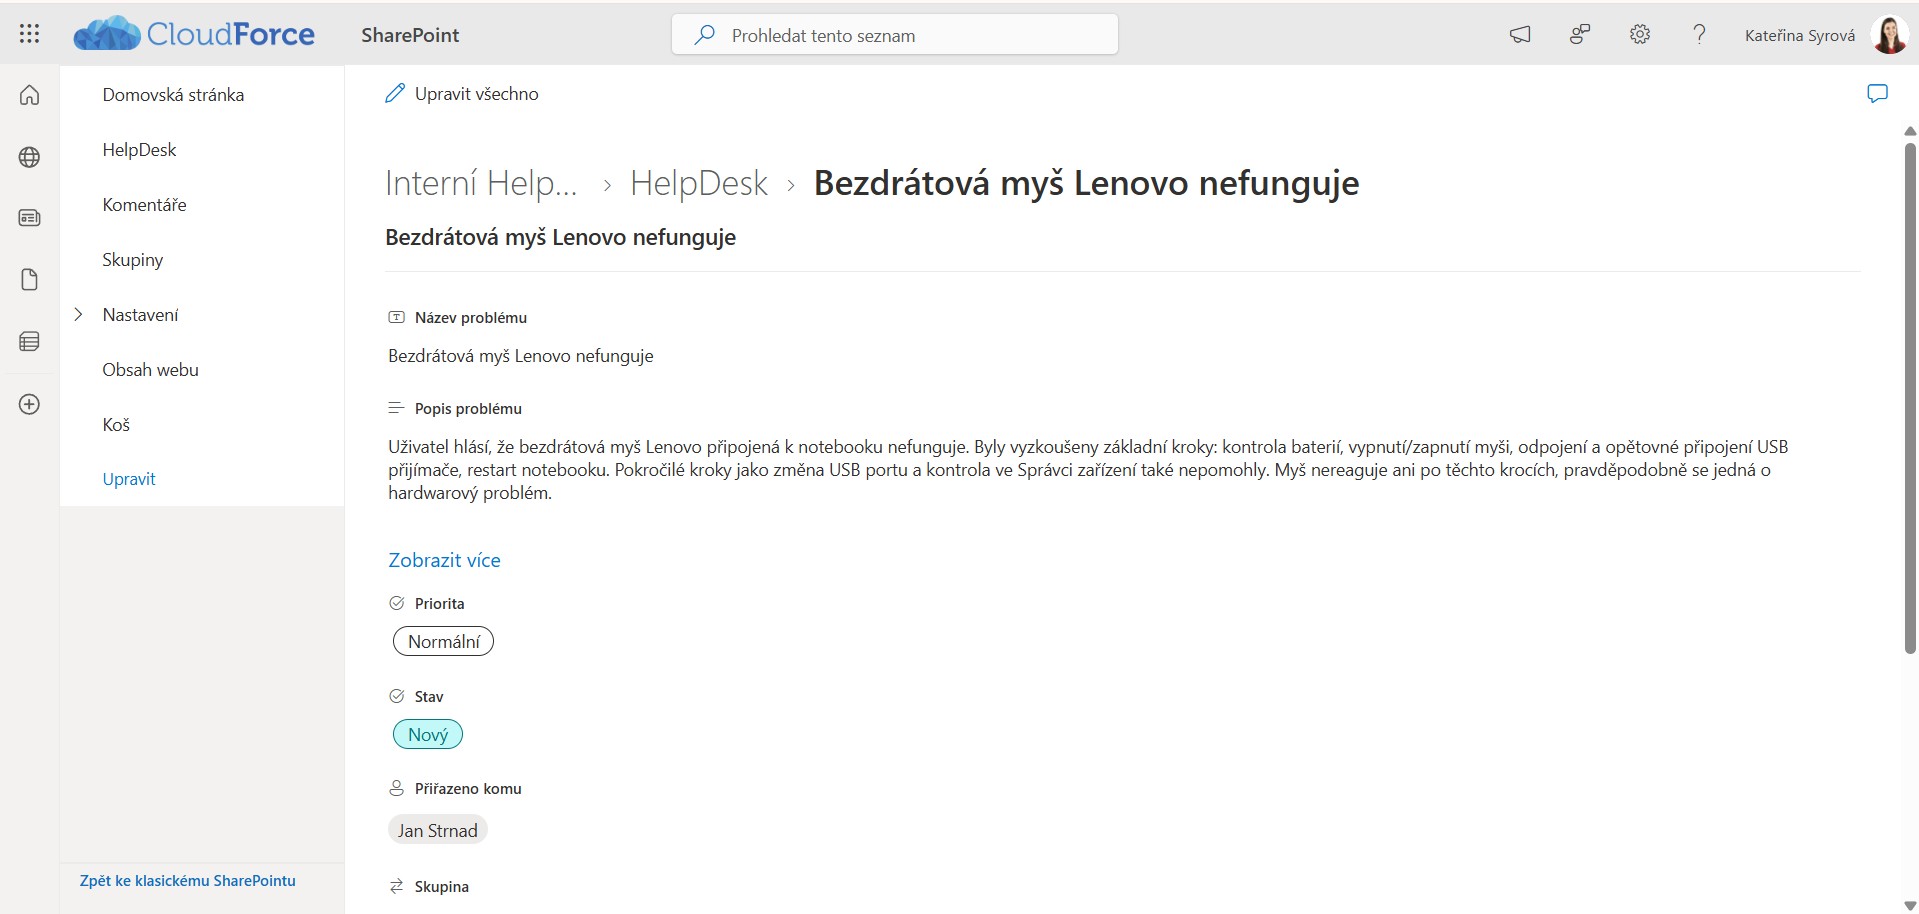This screenshot has width=1919, height=914.
Task: Select HelpDesk in the left navigation
Action: 139,149
